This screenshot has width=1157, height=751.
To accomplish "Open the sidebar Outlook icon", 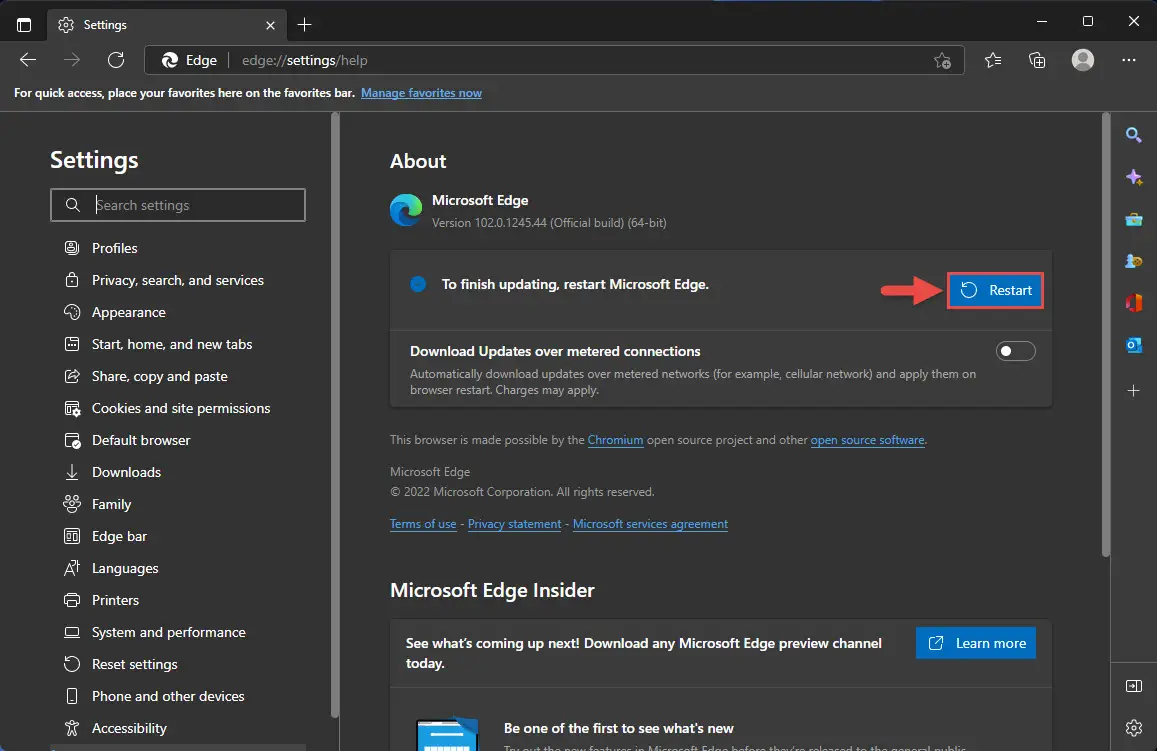I will [x=1134, y=345].
